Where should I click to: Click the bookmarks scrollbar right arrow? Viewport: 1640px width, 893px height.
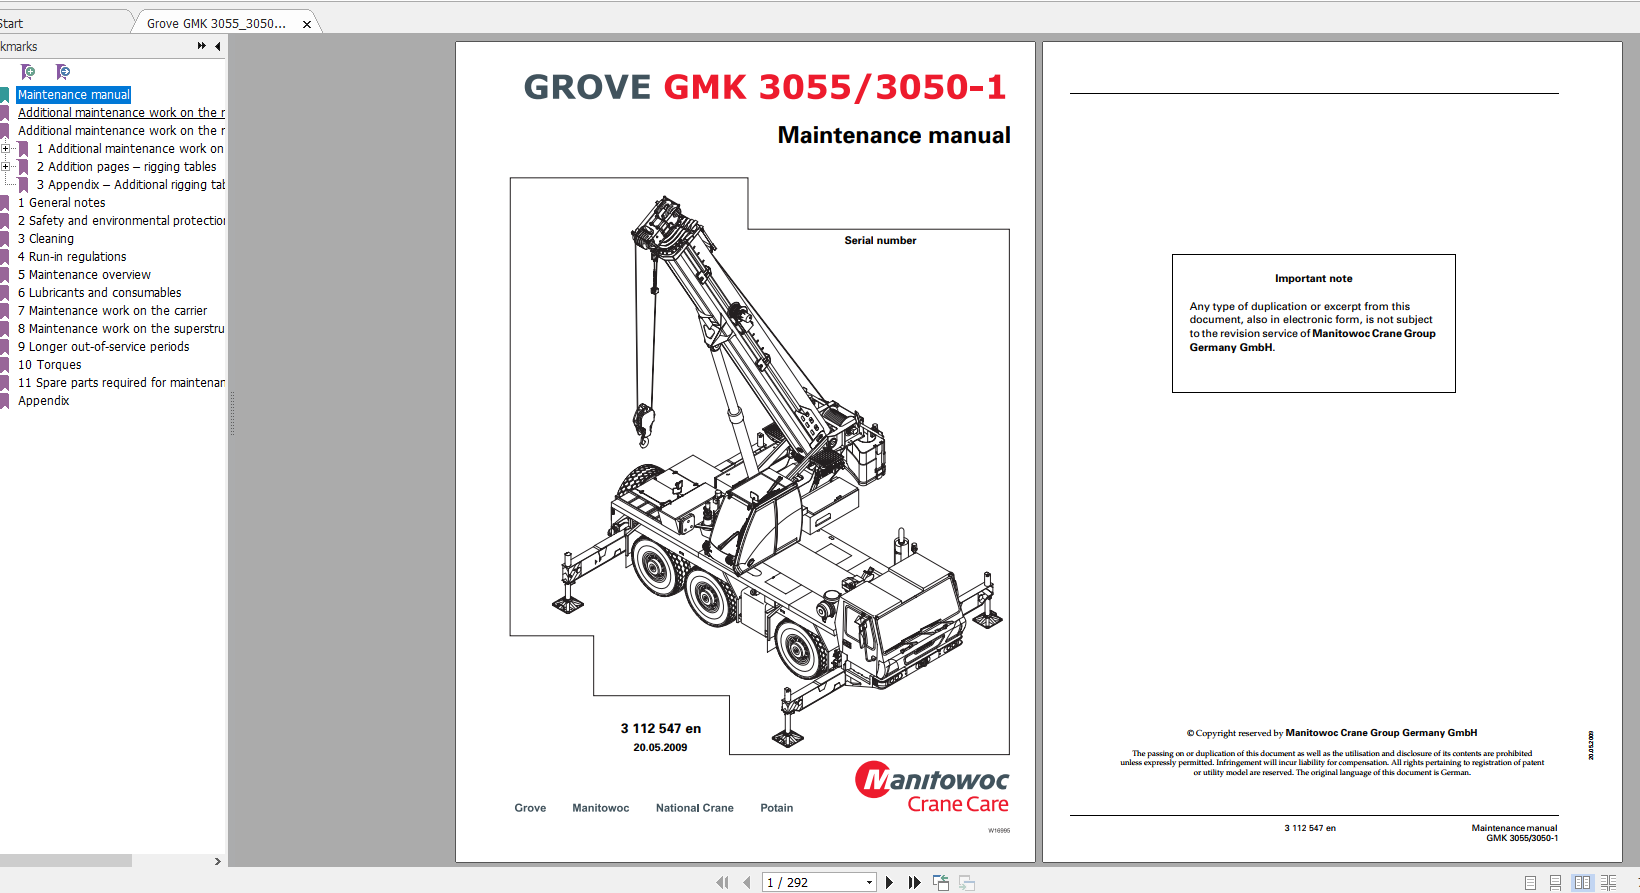coord(218,861)
